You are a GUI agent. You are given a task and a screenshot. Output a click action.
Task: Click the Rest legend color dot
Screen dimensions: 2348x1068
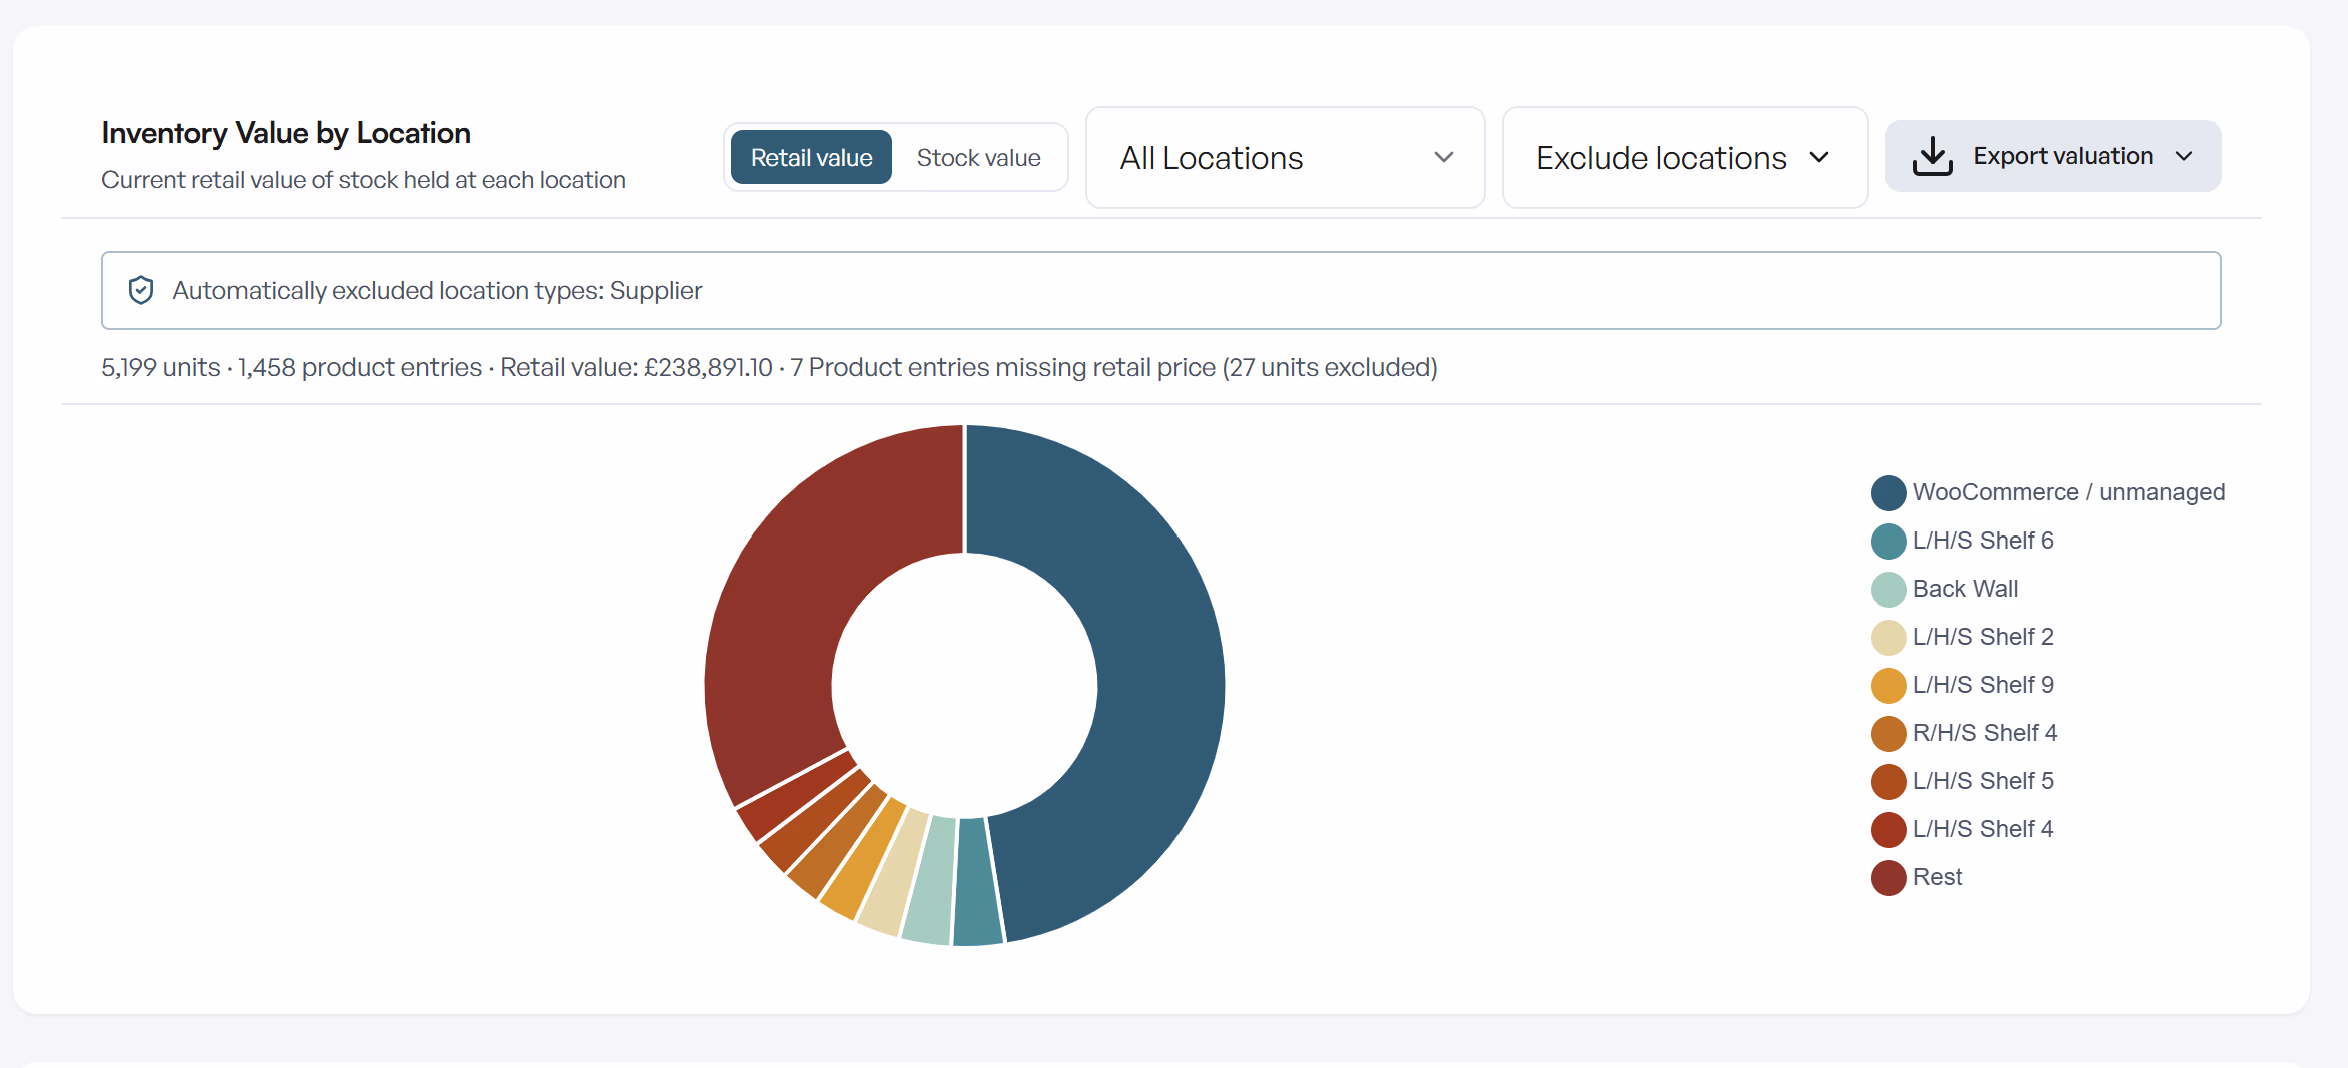1888,877
